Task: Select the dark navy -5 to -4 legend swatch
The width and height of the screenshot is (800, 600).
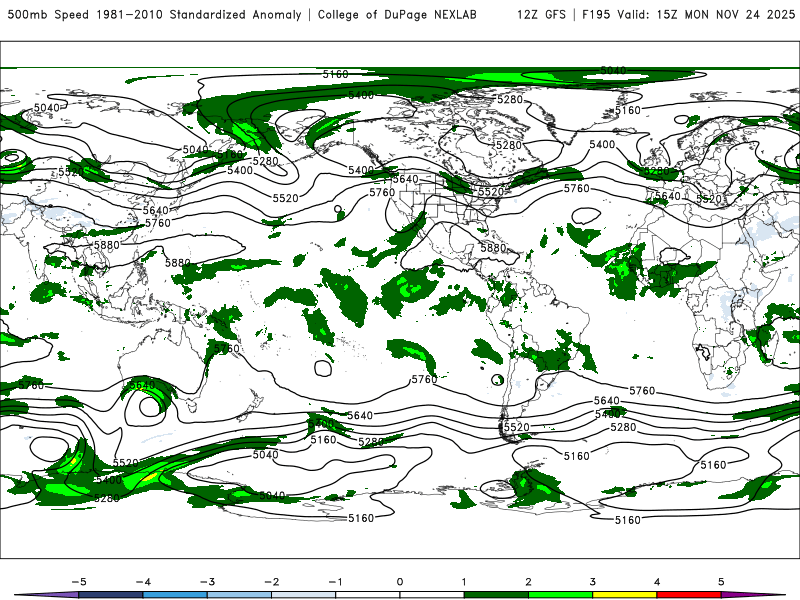Action: tap(111, 595)
